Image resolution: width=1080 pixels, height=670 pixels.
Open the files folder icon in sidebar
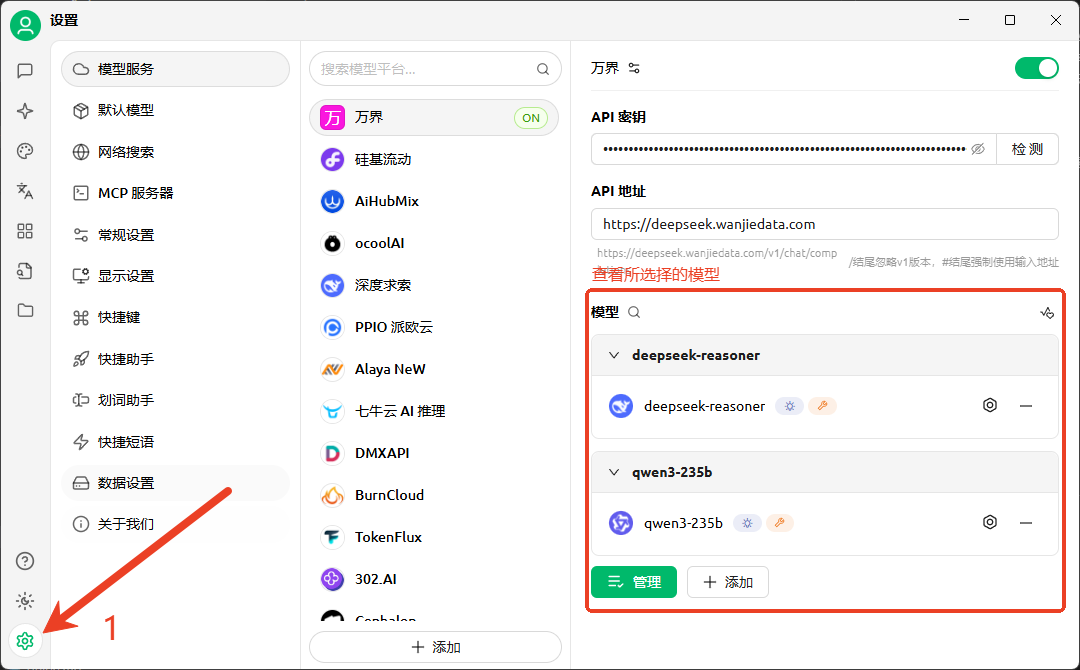point(25,311)
